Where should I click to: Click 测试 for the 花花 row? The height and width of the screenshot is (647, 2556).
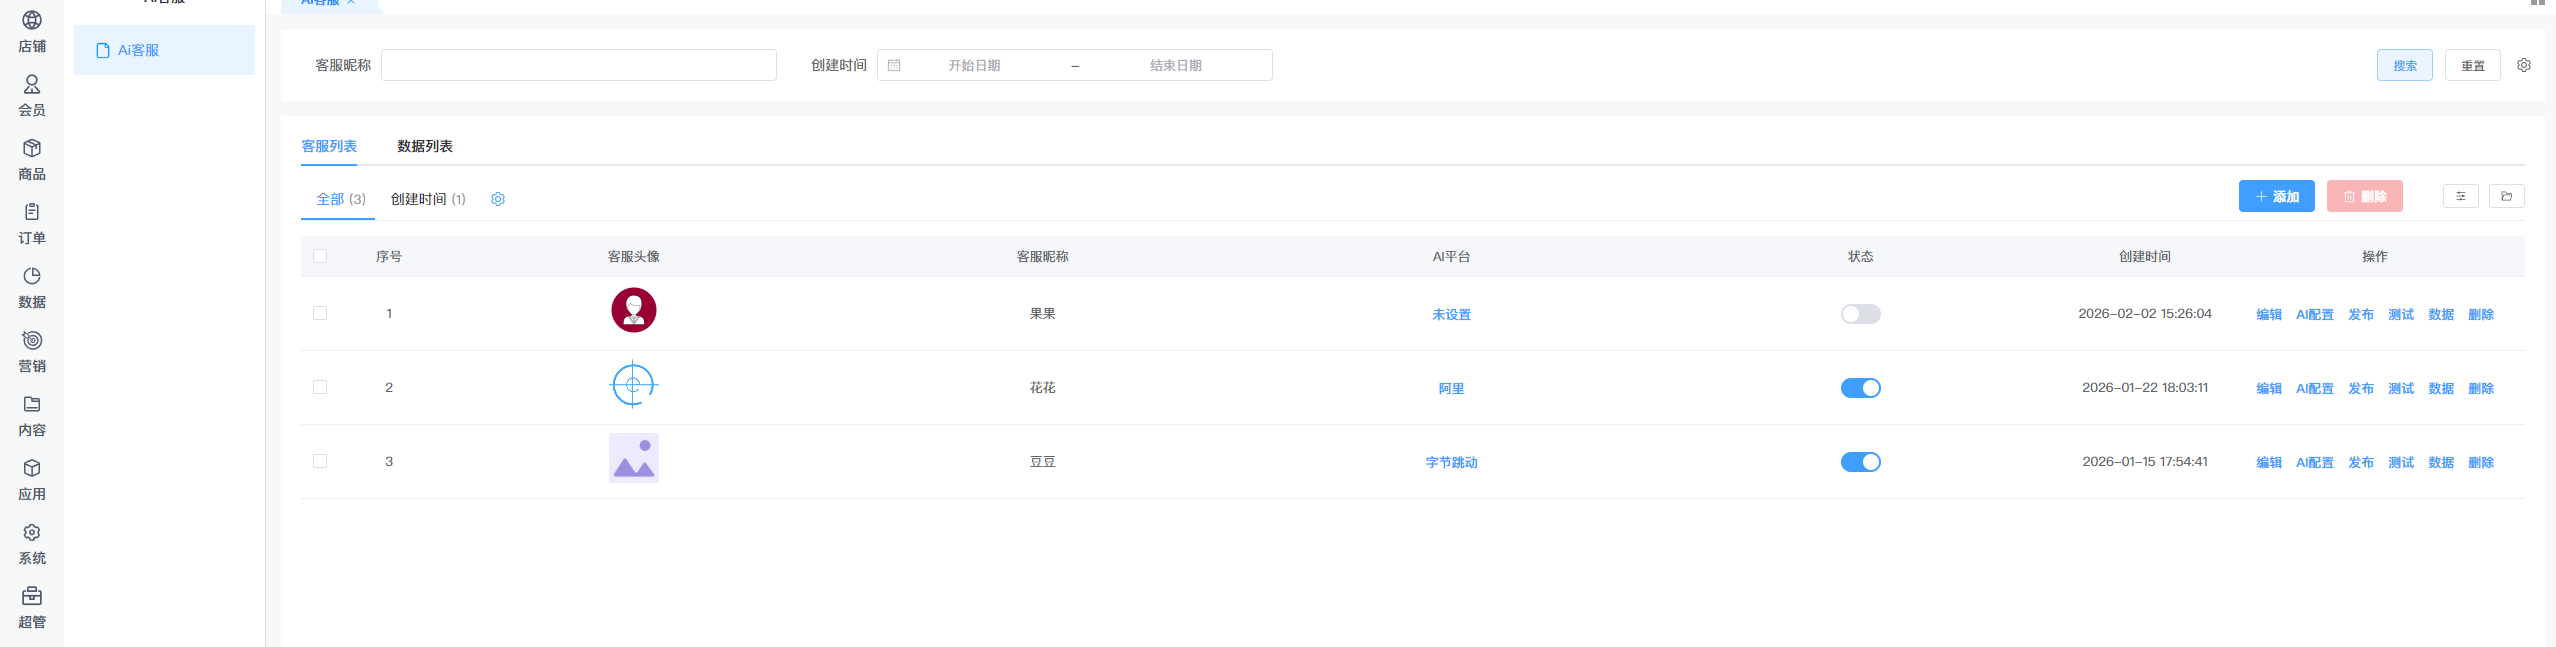2401,388
